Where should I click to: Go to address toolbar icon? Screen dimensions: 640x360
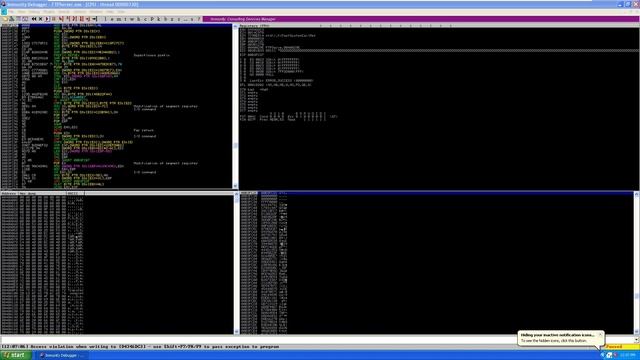(95, 19)
